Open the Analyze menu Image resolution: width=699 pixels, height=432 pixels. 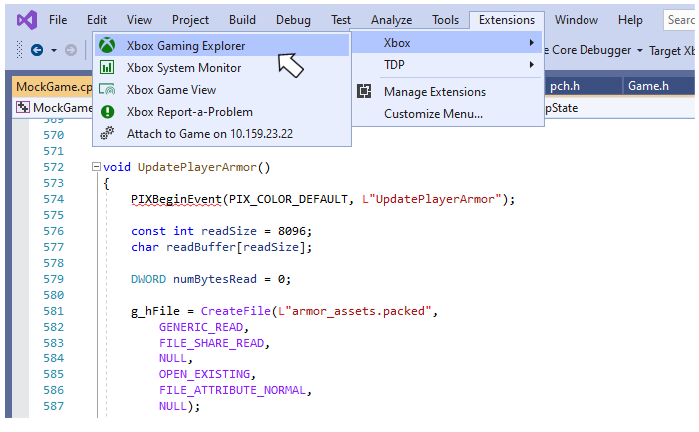(x=391, y=20)
